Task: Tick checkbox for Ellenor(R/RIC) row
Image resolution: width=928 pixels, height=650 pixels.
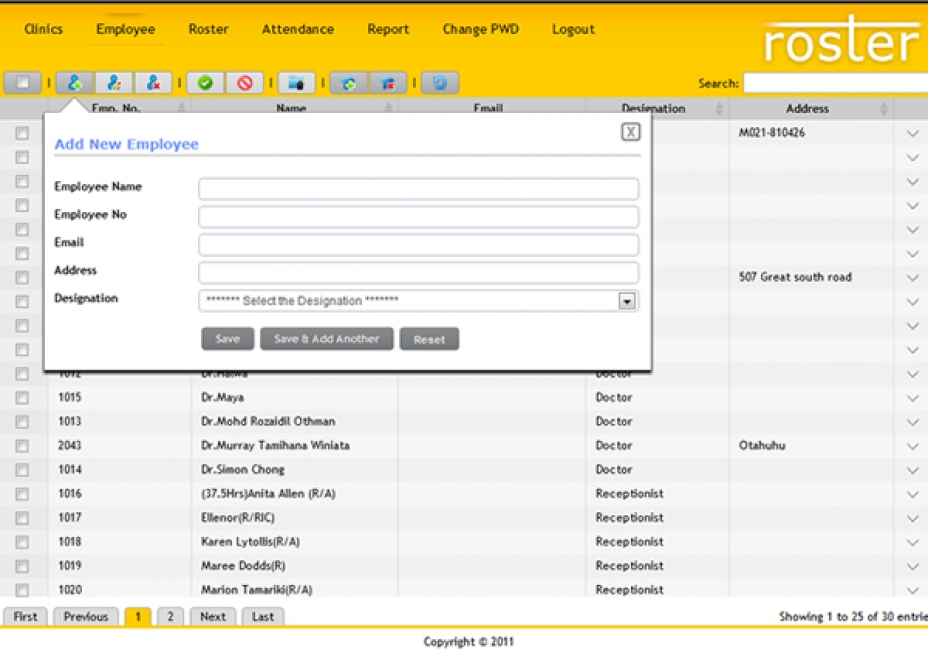Action: coord(22,518)
